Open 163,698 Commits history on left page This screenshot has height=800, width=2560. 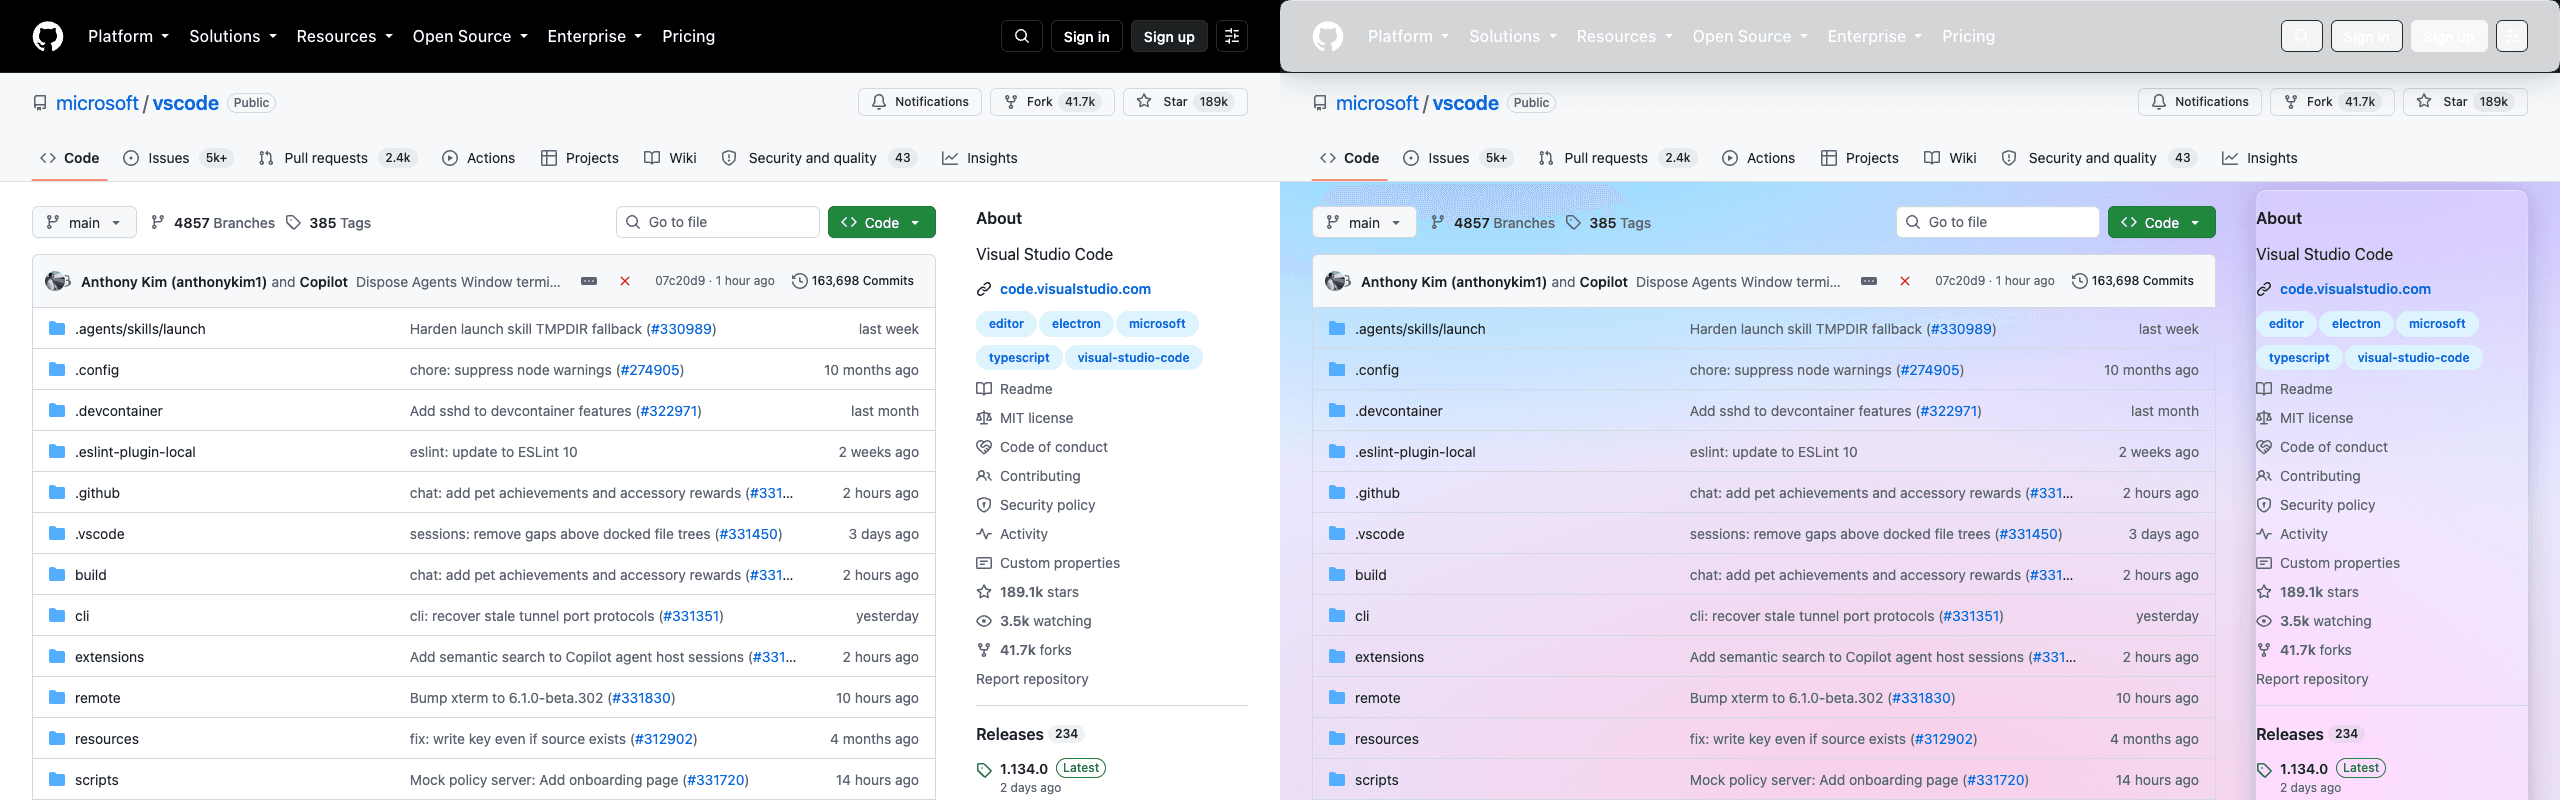852,281
